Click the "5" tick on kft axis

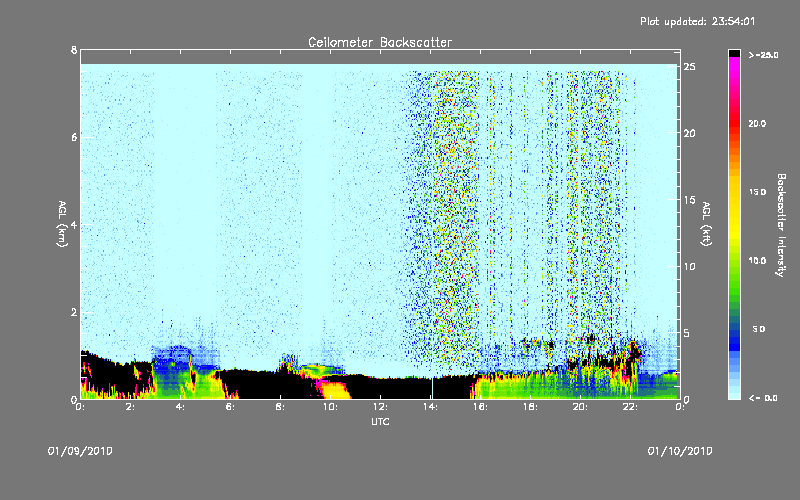(687, 333)
